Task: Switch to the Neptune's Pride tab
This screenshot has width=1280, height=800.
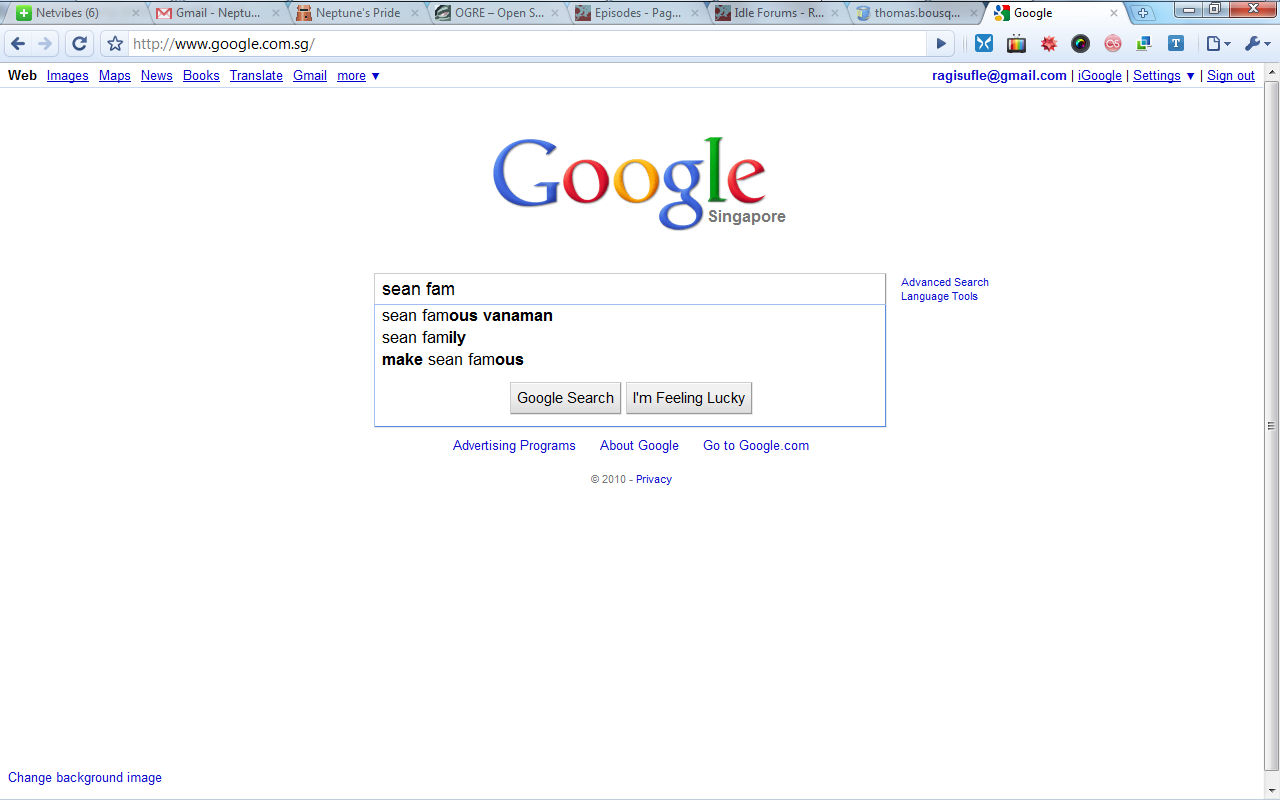Action: click(x=357, y=13)
